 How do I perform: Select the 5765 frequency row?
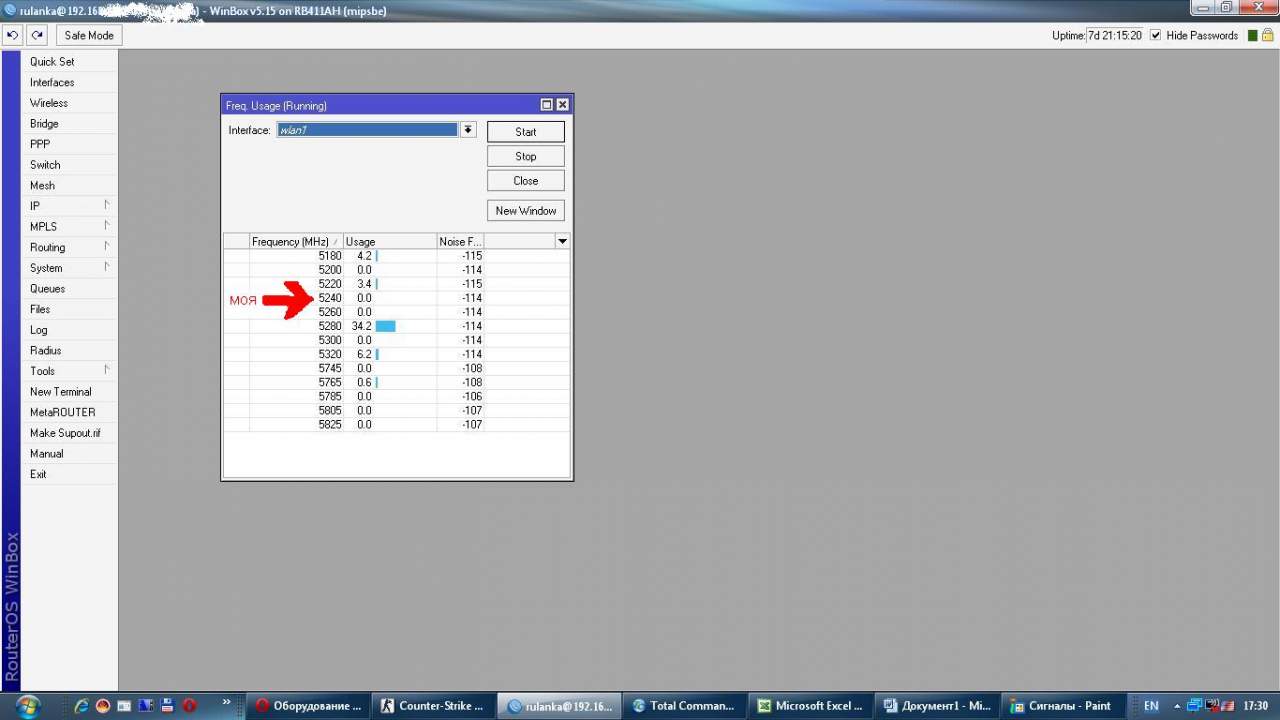[x=396, y=382]
